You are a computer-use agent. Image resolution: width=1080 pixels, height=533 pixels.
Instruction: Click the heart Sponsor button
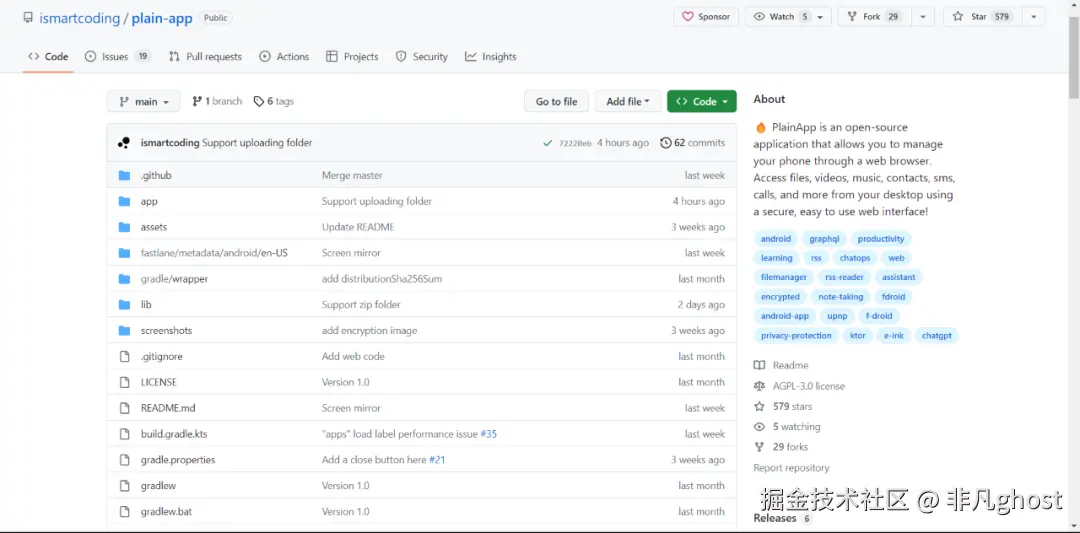pos(706,17)
